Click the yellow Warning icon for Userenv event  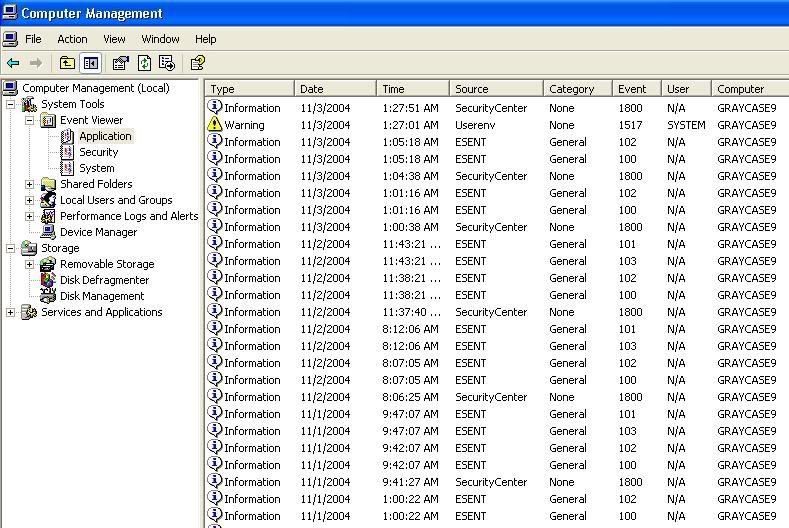pyautogui.click(x=215, y=124)
